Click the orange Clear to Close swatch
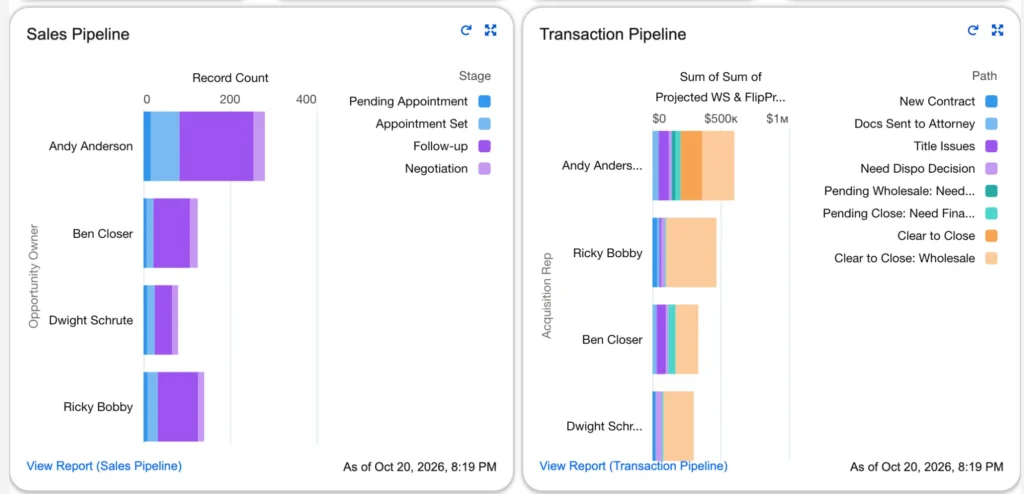The width and height of the screenshot is (1024, 494). (x=991, y=235)
